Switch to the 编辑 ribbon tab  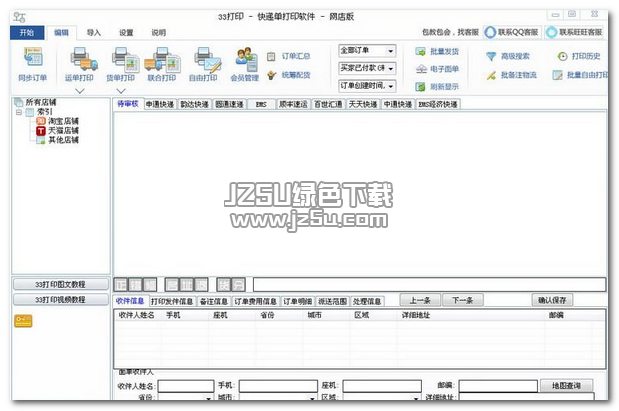tap(61, 33)
